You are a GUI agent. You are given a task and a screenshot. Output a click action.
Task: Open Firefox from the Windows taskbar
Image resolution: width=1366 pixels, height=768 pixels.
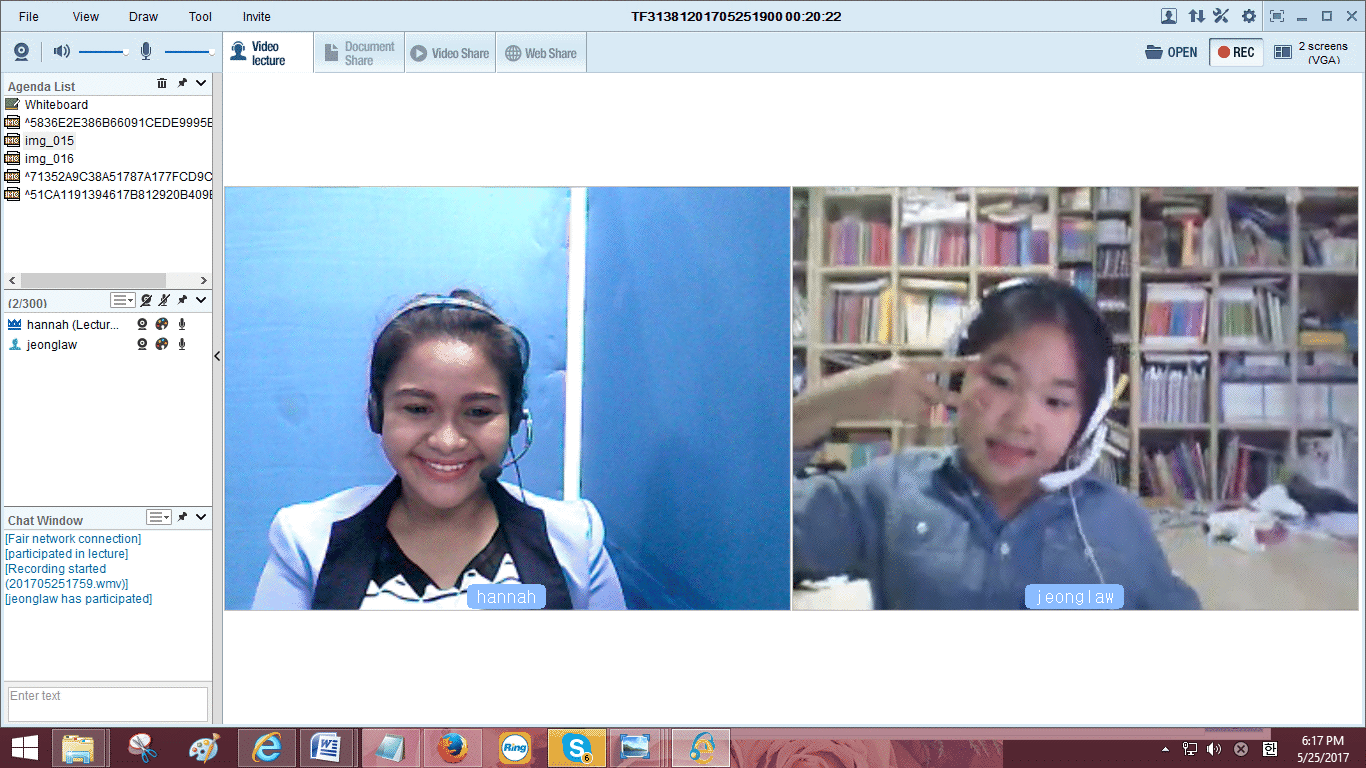452,747
